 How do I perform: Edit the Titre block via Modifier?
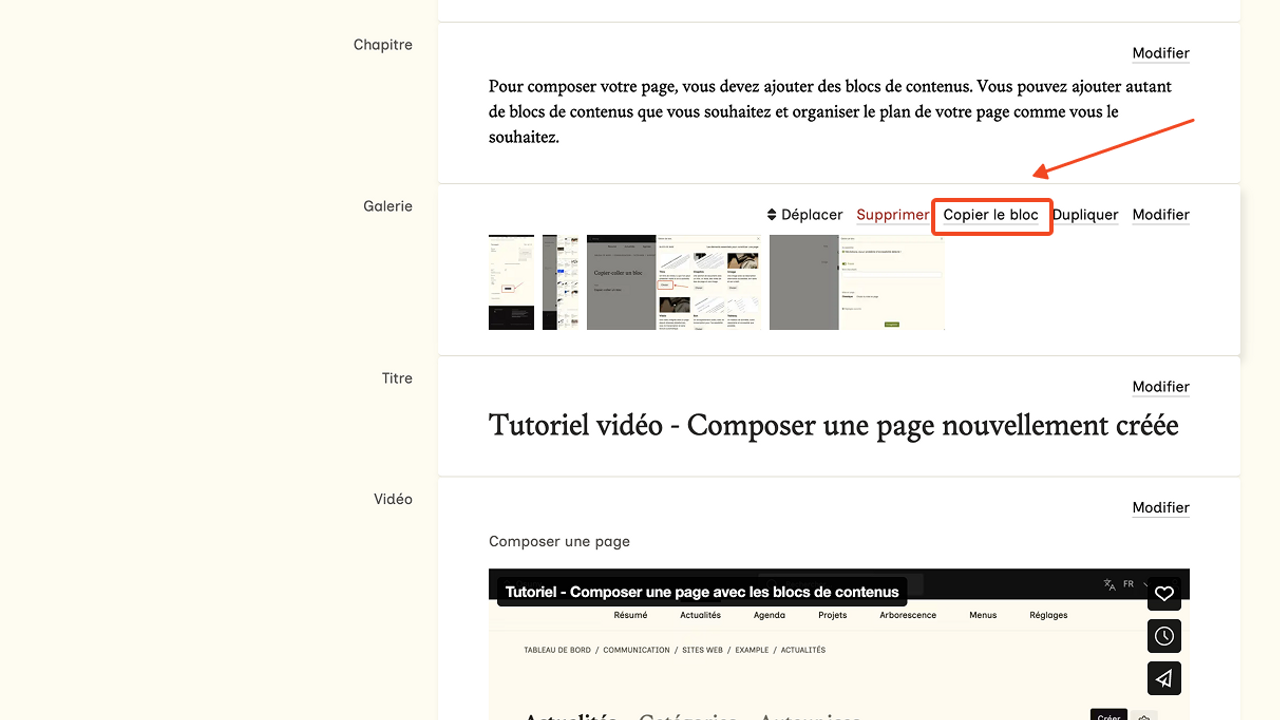click(x=1160, y=387)
